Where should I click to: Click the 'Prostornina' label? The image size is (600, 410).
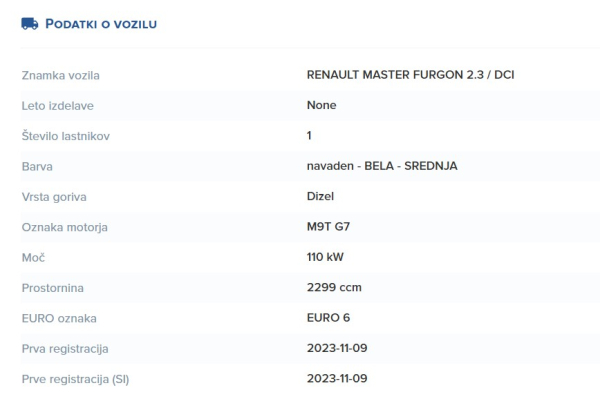coord(52,288)
